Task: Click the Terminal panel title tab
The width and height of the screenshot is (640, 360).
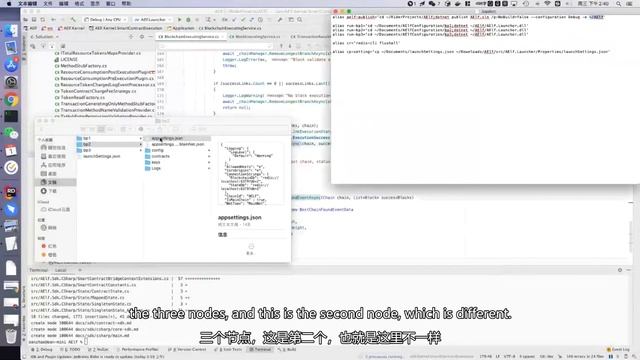Action: [x=38, y=270]
